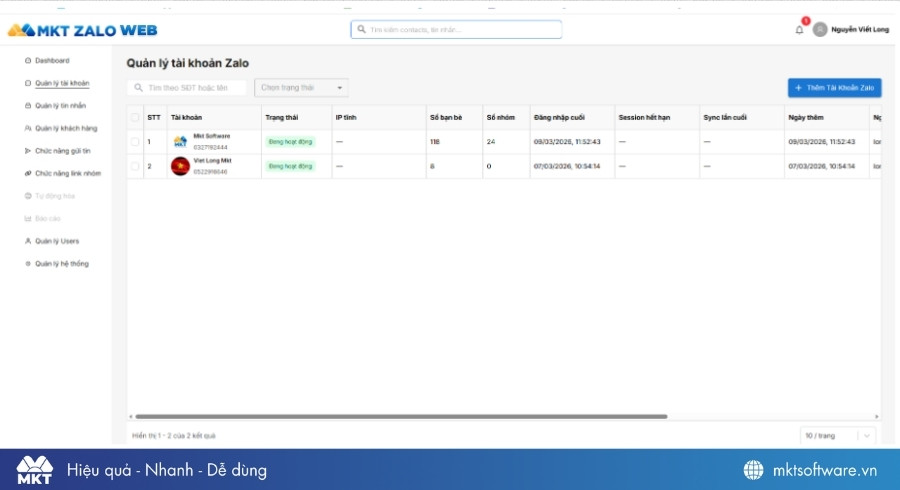Click the Quản lý hệ thống gear icon

pos(27,264)
